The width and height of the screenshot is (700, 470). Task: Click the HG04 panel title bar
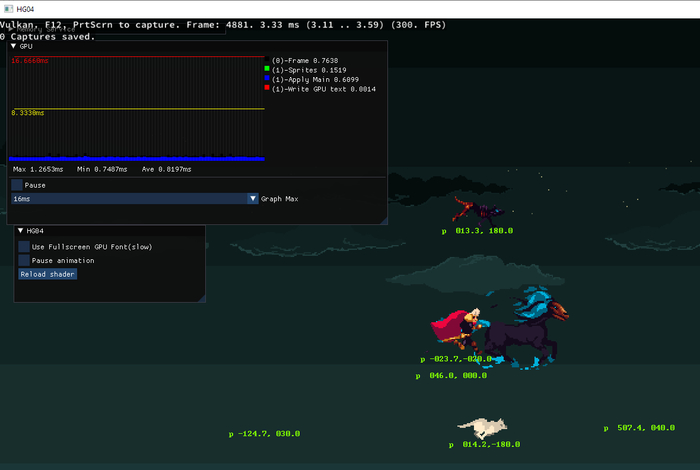click(x=110, y=231)
